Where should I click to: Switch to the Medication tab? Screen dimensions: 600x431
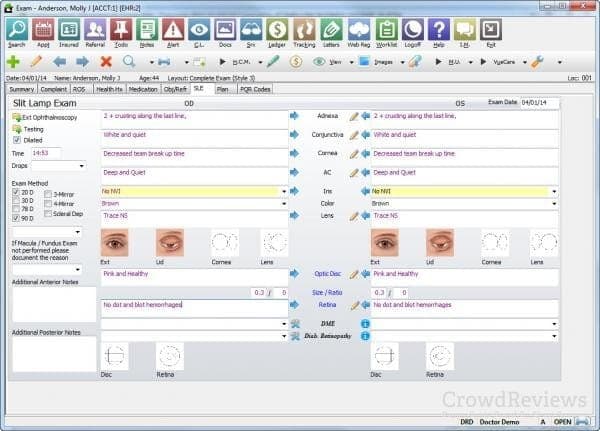point(141,88)
